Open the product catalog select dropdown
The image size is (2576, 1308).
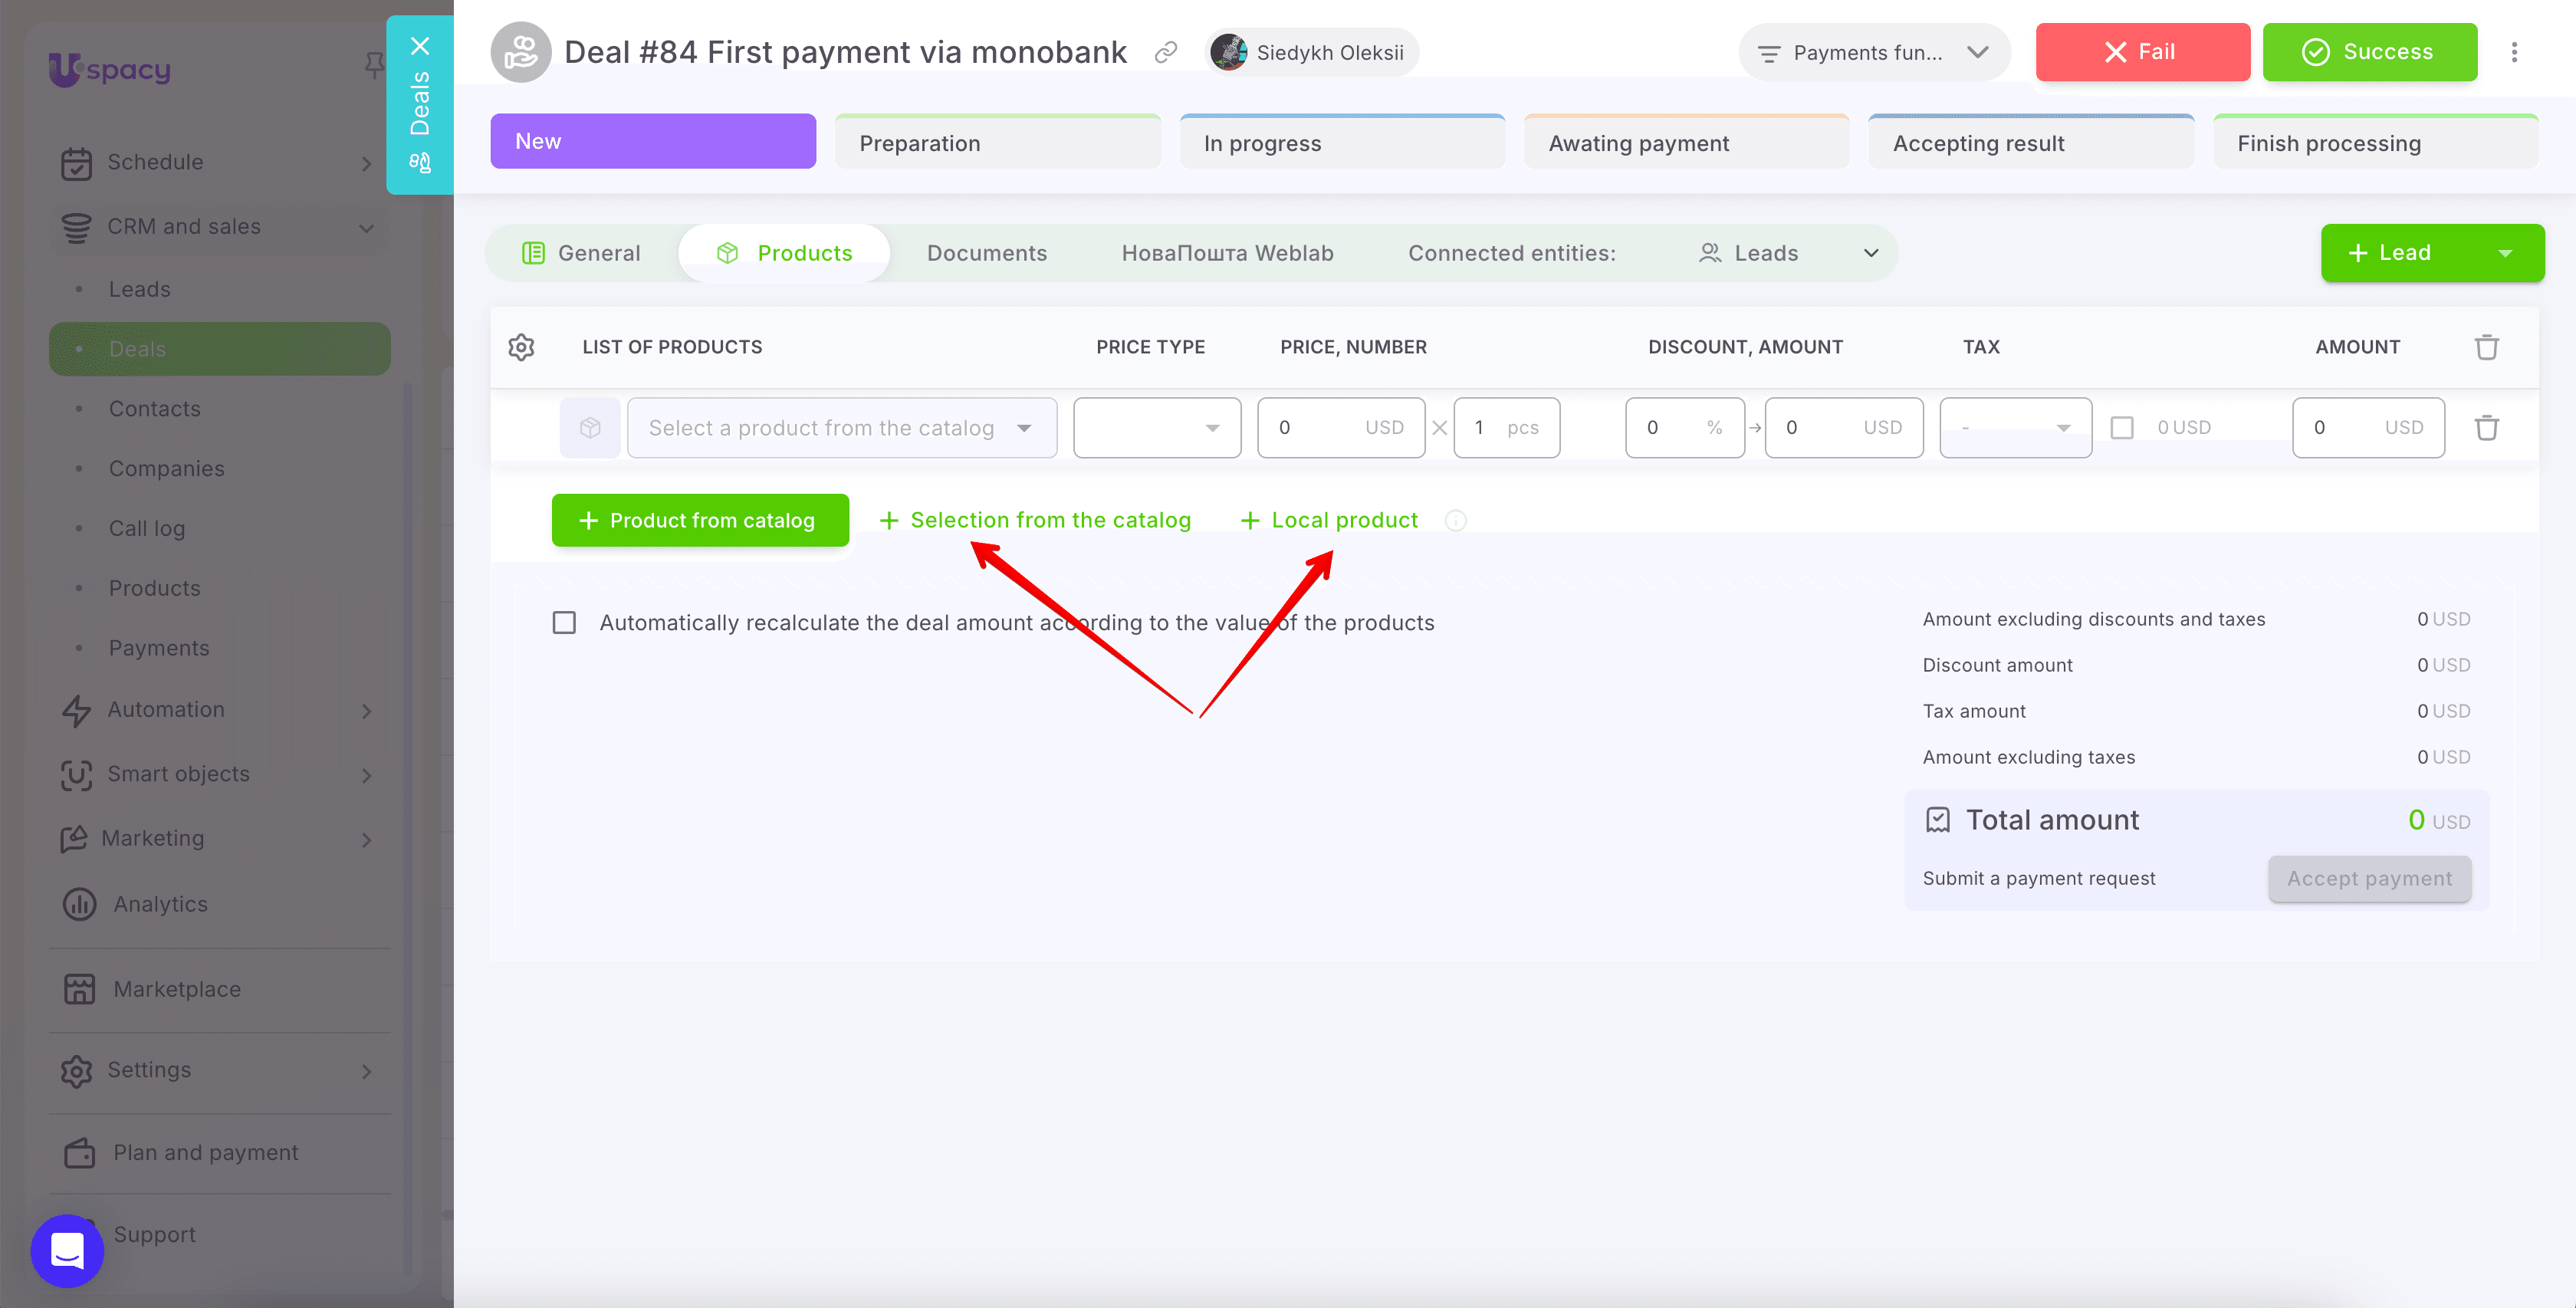pos(842,428)
